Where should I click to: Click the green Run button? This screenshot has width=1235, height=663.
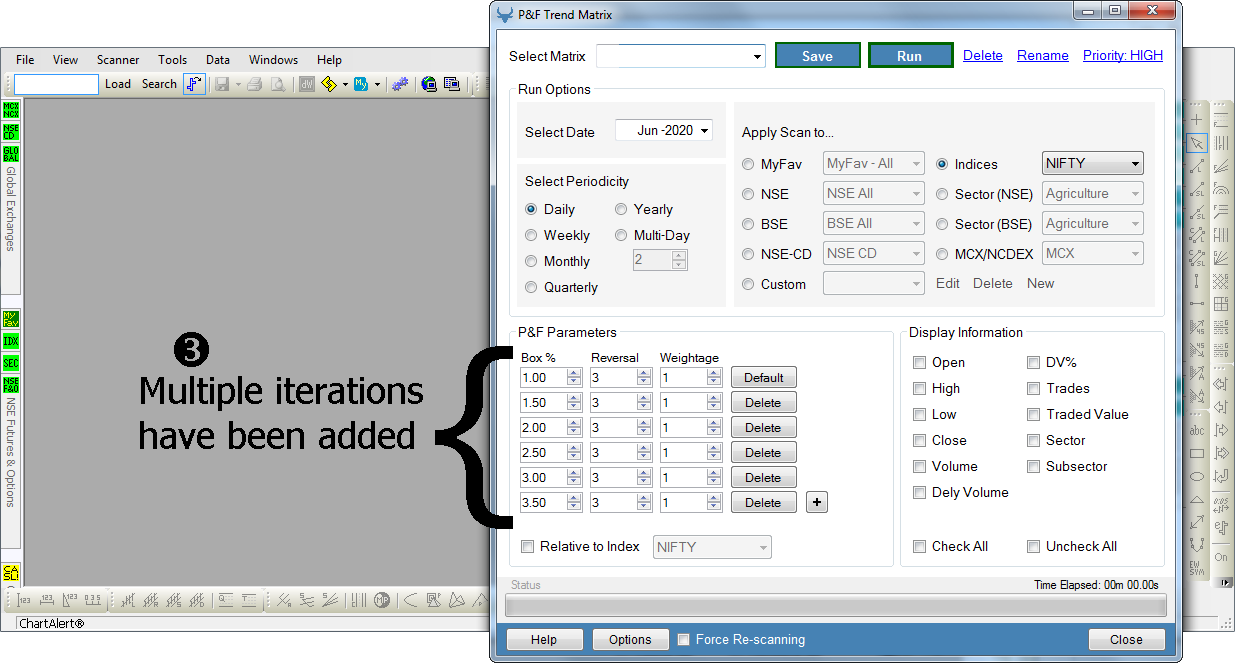910,56
